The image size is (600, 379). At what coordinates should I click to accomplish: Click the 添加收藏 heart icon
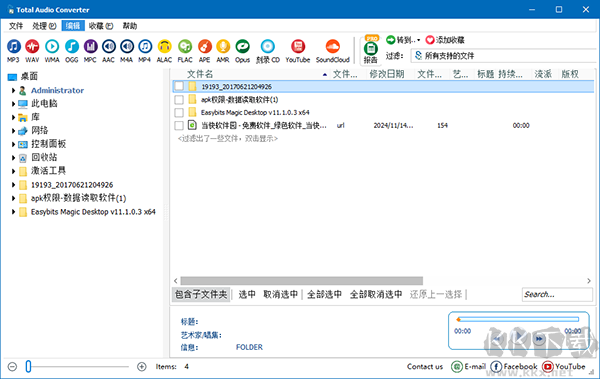430,40
